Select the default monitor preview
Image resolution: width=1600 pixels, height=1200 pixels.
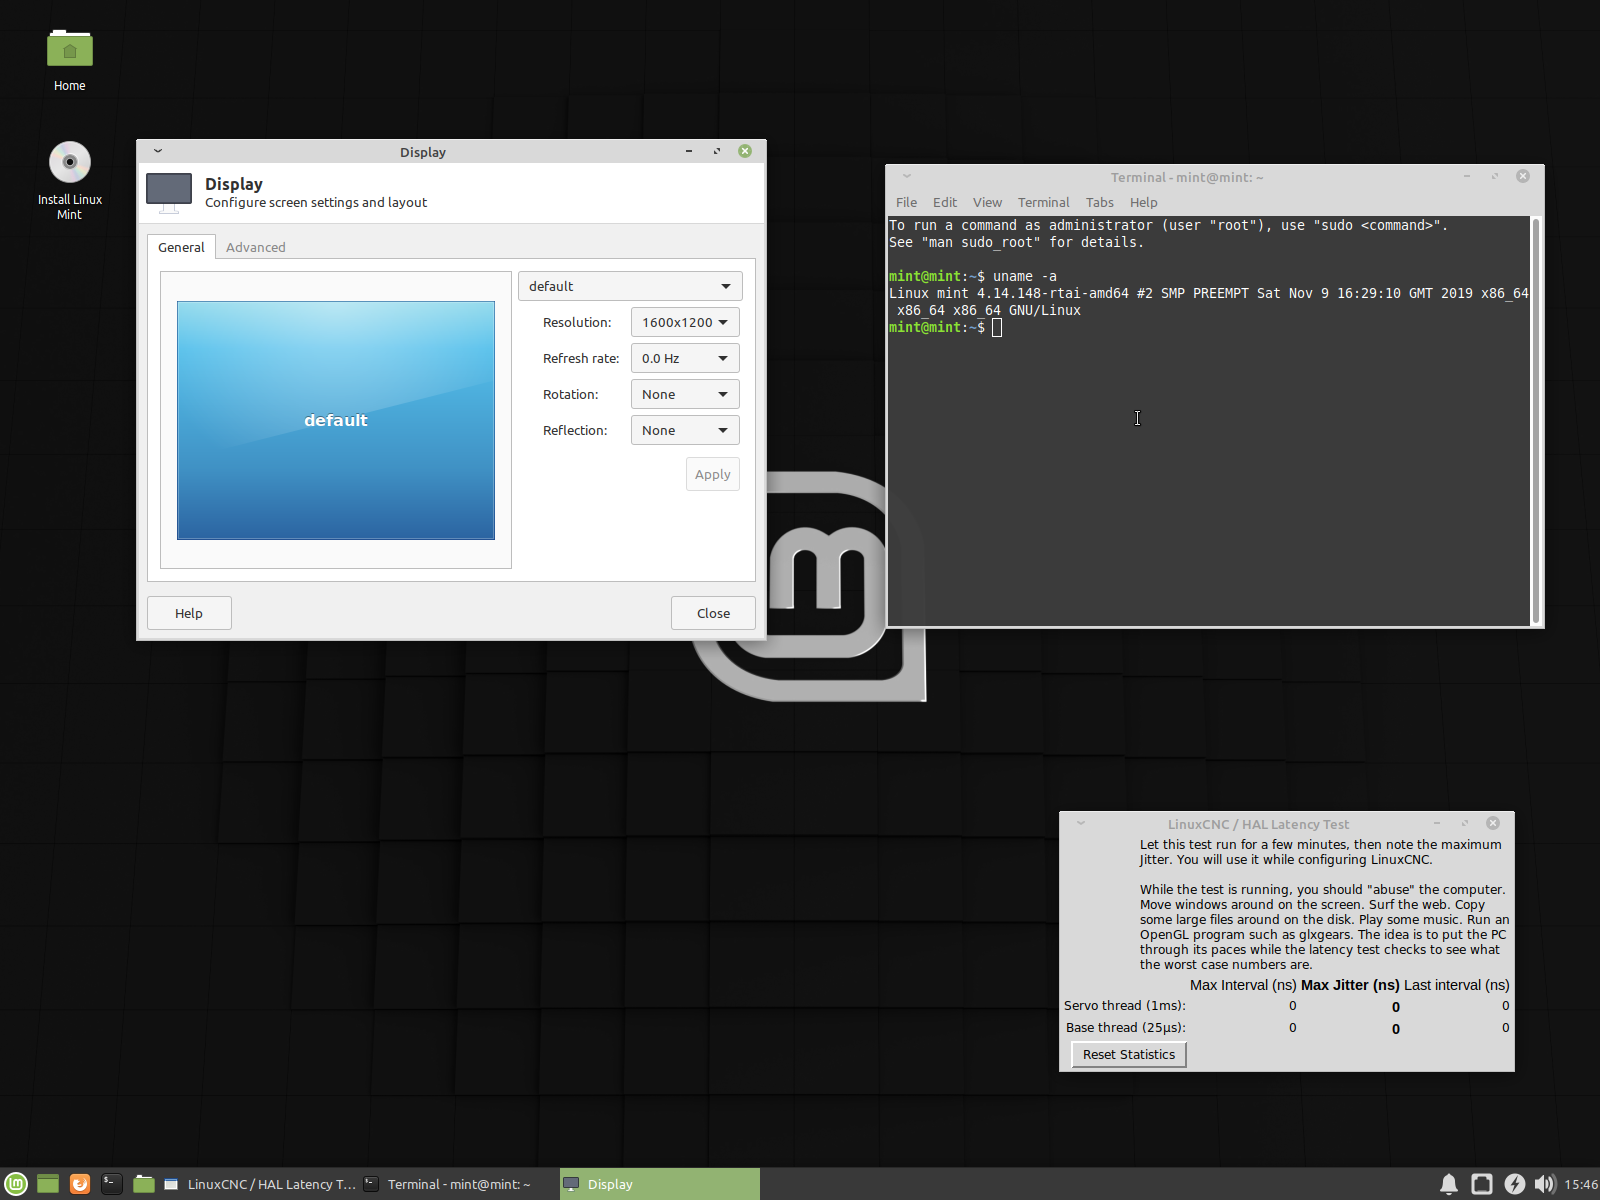[336, 420]
